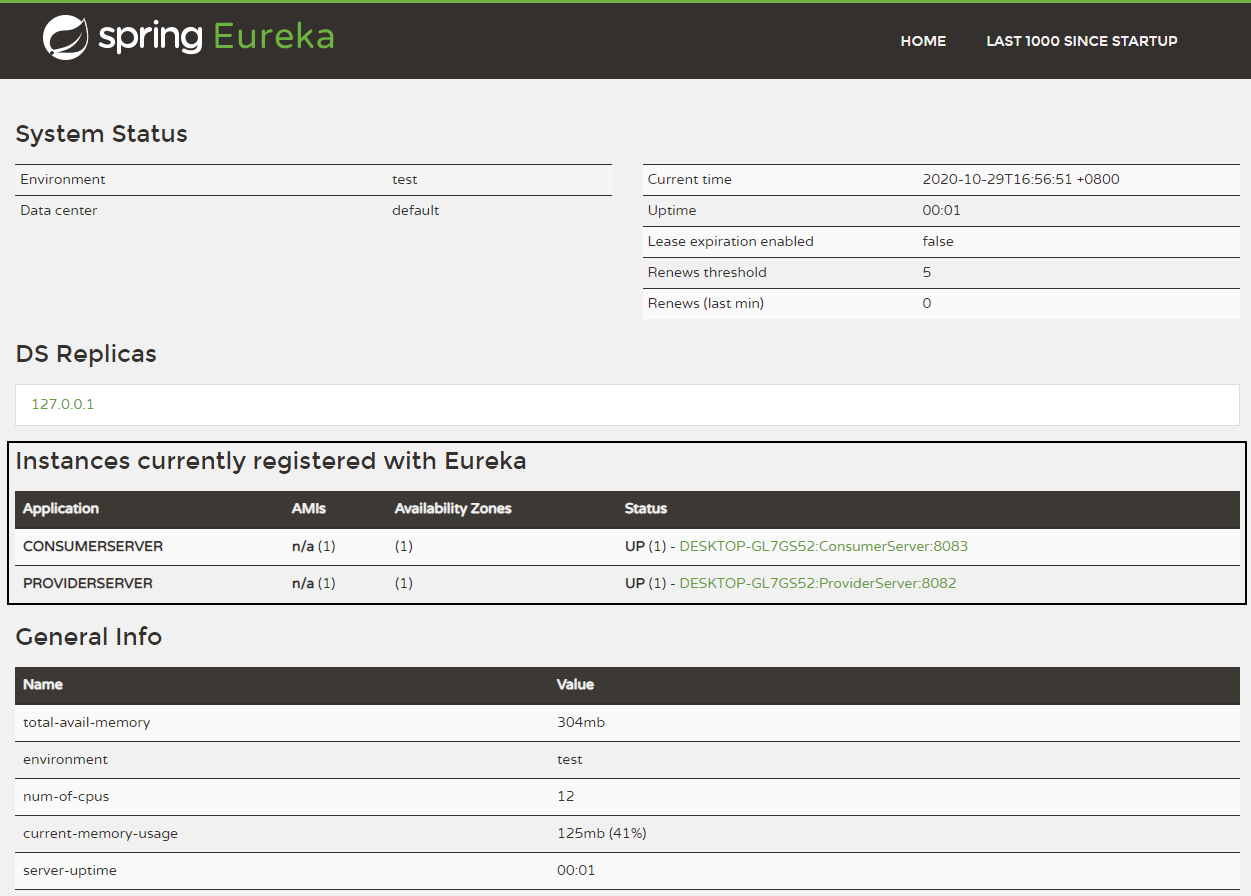Click the Spring leaf logo icon
The image size is (1251, 896).
coord(66,38)
